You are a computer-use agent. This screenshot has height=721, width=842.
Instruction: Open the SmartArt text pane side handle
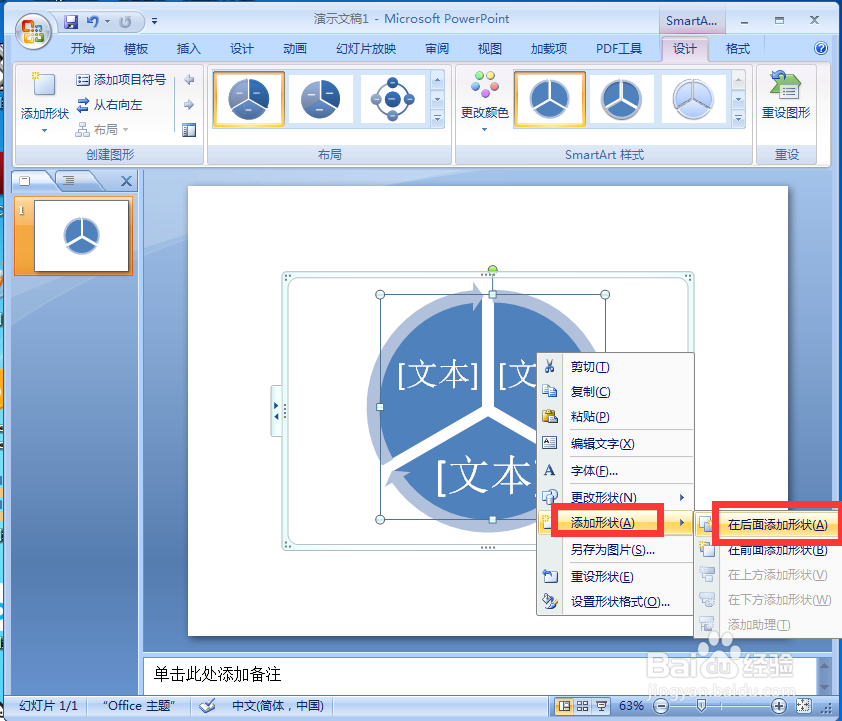point(276,411)
